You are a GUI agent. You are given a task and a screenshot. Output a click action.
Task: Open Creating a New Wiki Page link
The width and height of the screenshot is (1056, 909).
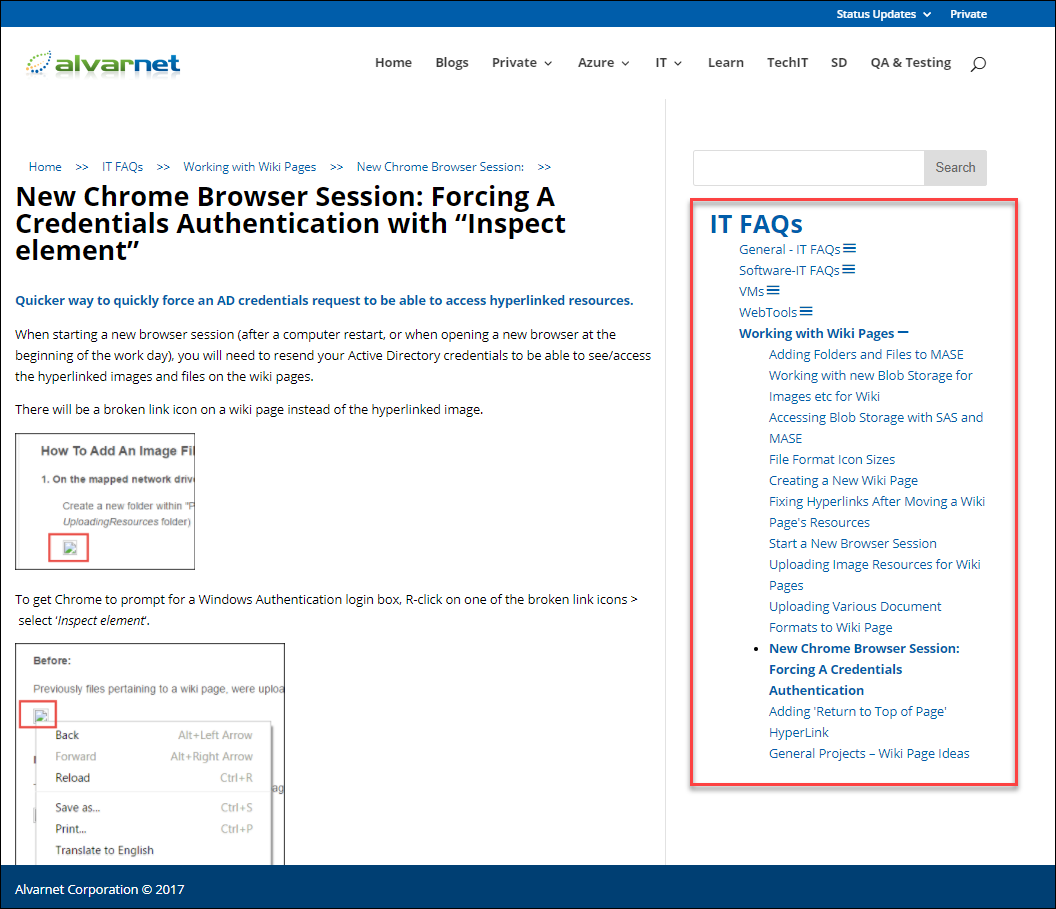coord(843,480)
